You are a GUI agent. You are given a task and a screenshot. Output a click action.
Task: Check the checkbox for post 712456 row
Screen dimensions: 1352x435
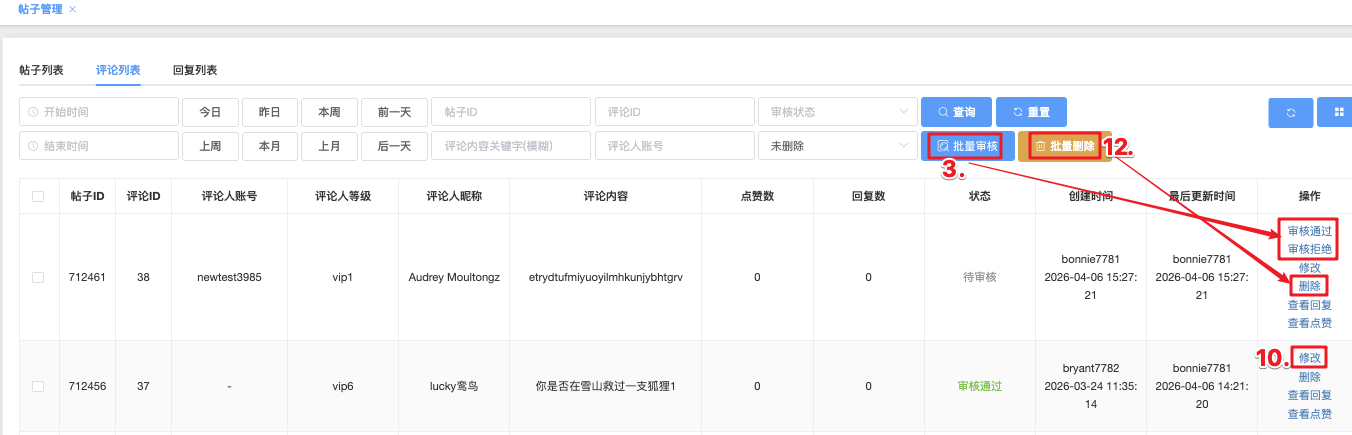[38, 386]
